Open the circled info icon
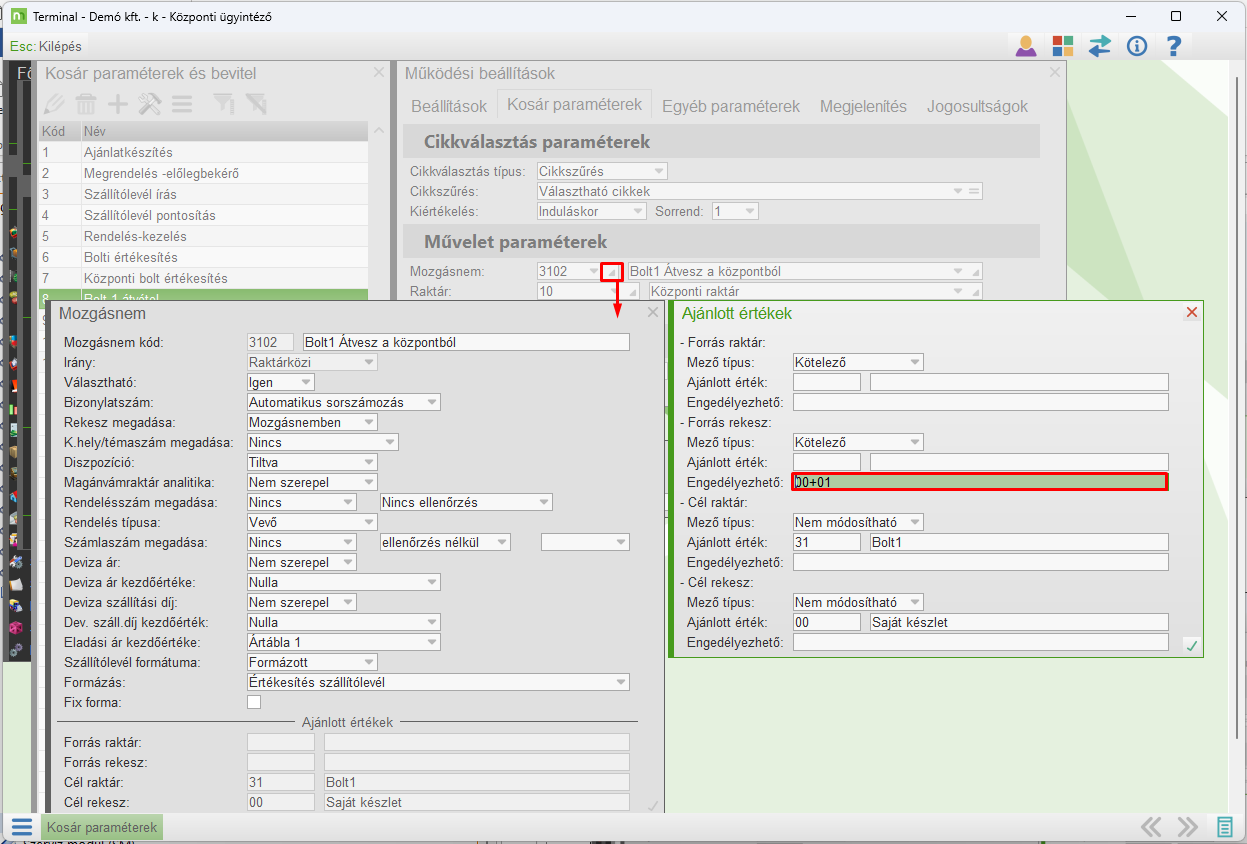The height and width of the screenshot is (844, 1247). click(x=1137, y=46)
